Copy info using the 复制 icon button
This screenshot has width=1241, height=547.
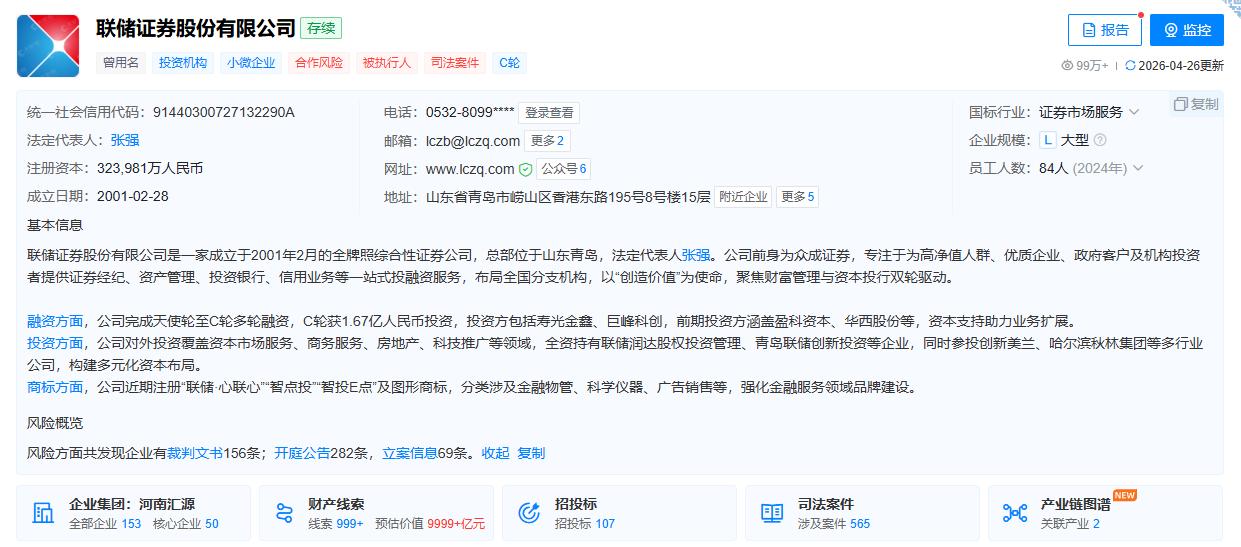point(1196,104)
